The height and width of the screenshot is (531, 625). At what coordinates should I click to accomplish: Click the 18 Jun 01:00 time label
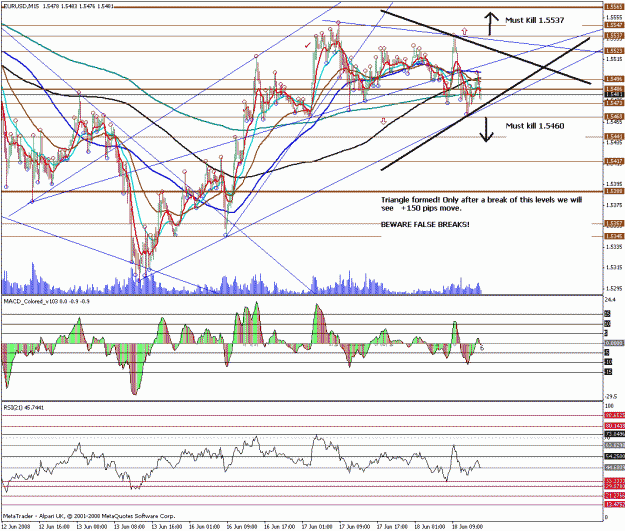[x=430, y=527]
